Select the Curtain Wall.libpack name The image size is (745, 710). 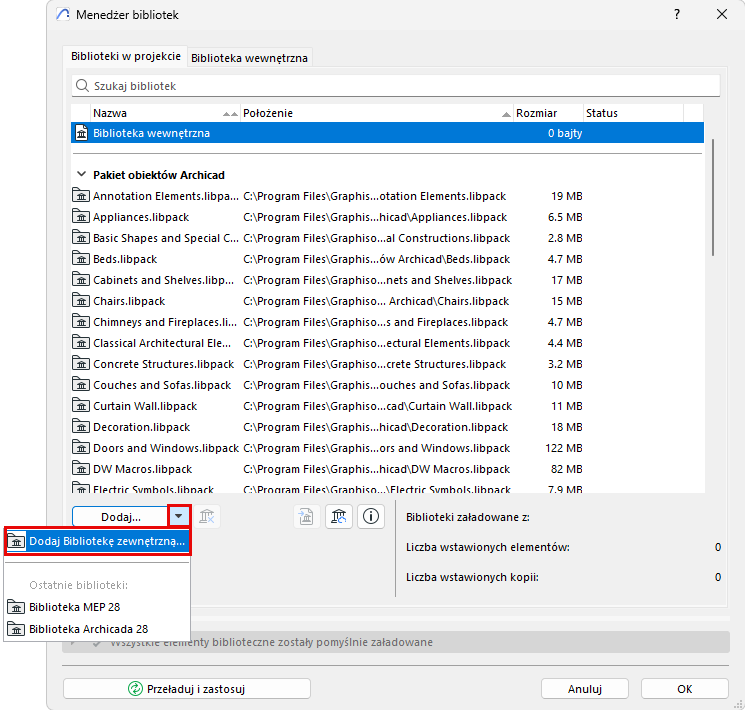pos(145,406)
